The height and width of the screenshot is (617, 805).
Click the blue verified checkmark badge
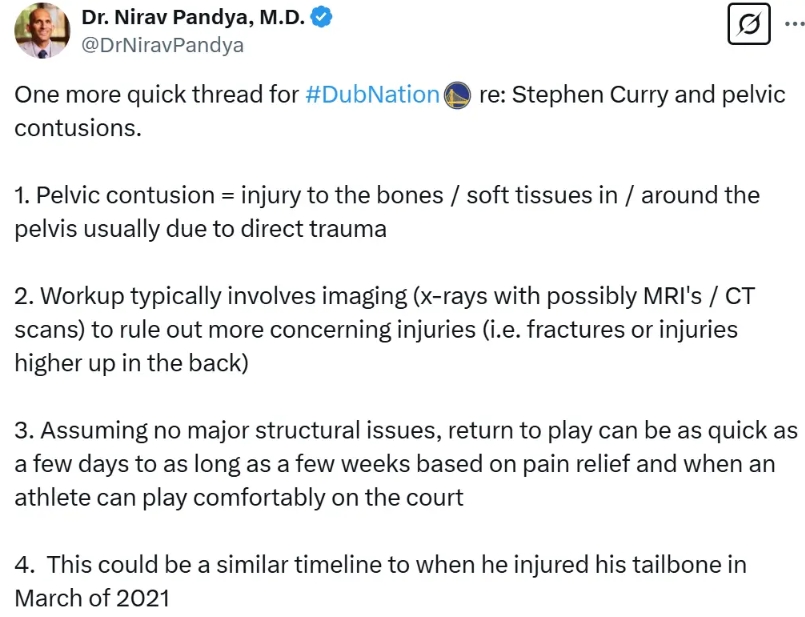tap(322, 17)
